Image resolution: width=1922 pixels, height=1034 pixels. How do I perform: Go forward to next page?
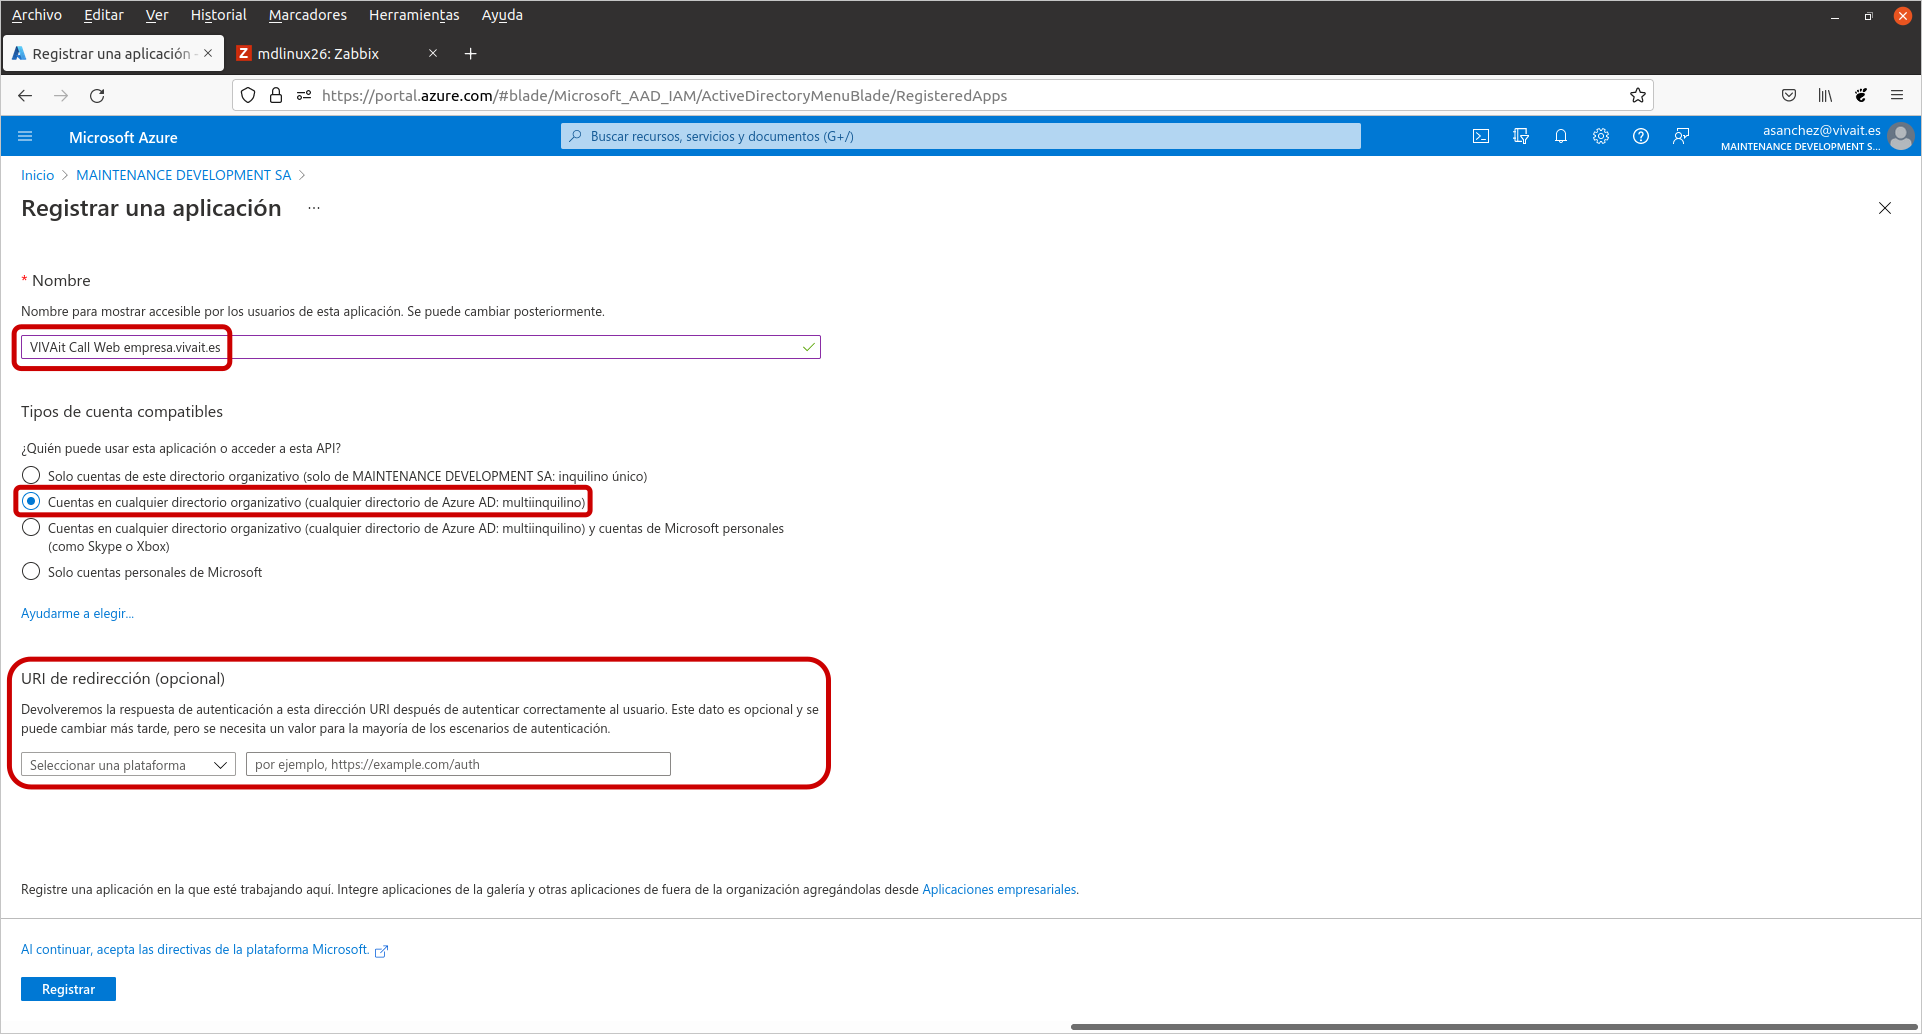click(61, 95)
